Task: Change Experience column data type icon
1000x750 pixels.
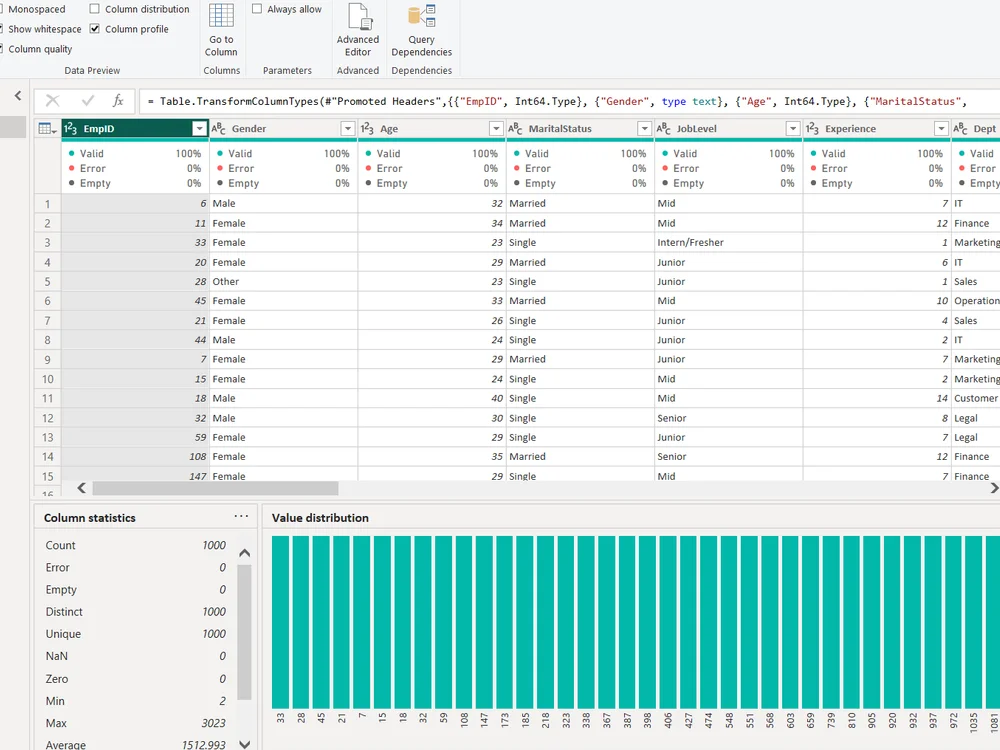Action: pyautogui.click(x=812, y=129)
